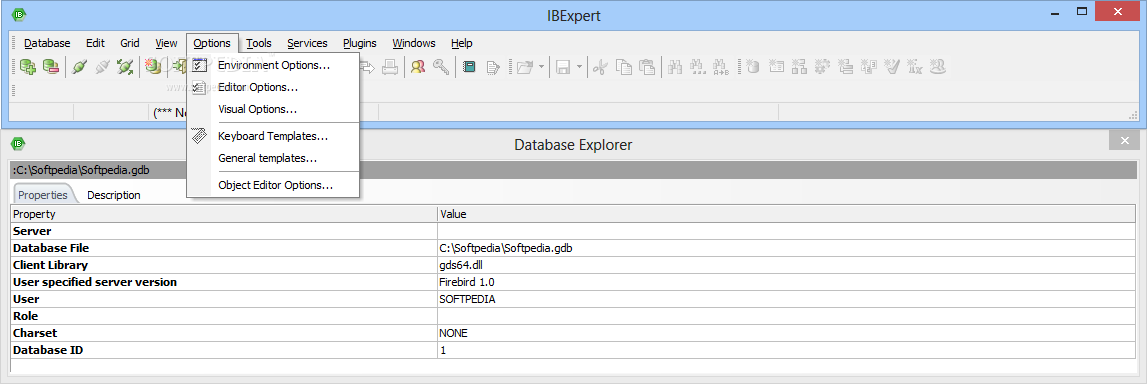The width and height of the screenshot is (1147, 384).
Task: Select the Firebird 1.0 value cell
Action: click(x=786, y=282)
